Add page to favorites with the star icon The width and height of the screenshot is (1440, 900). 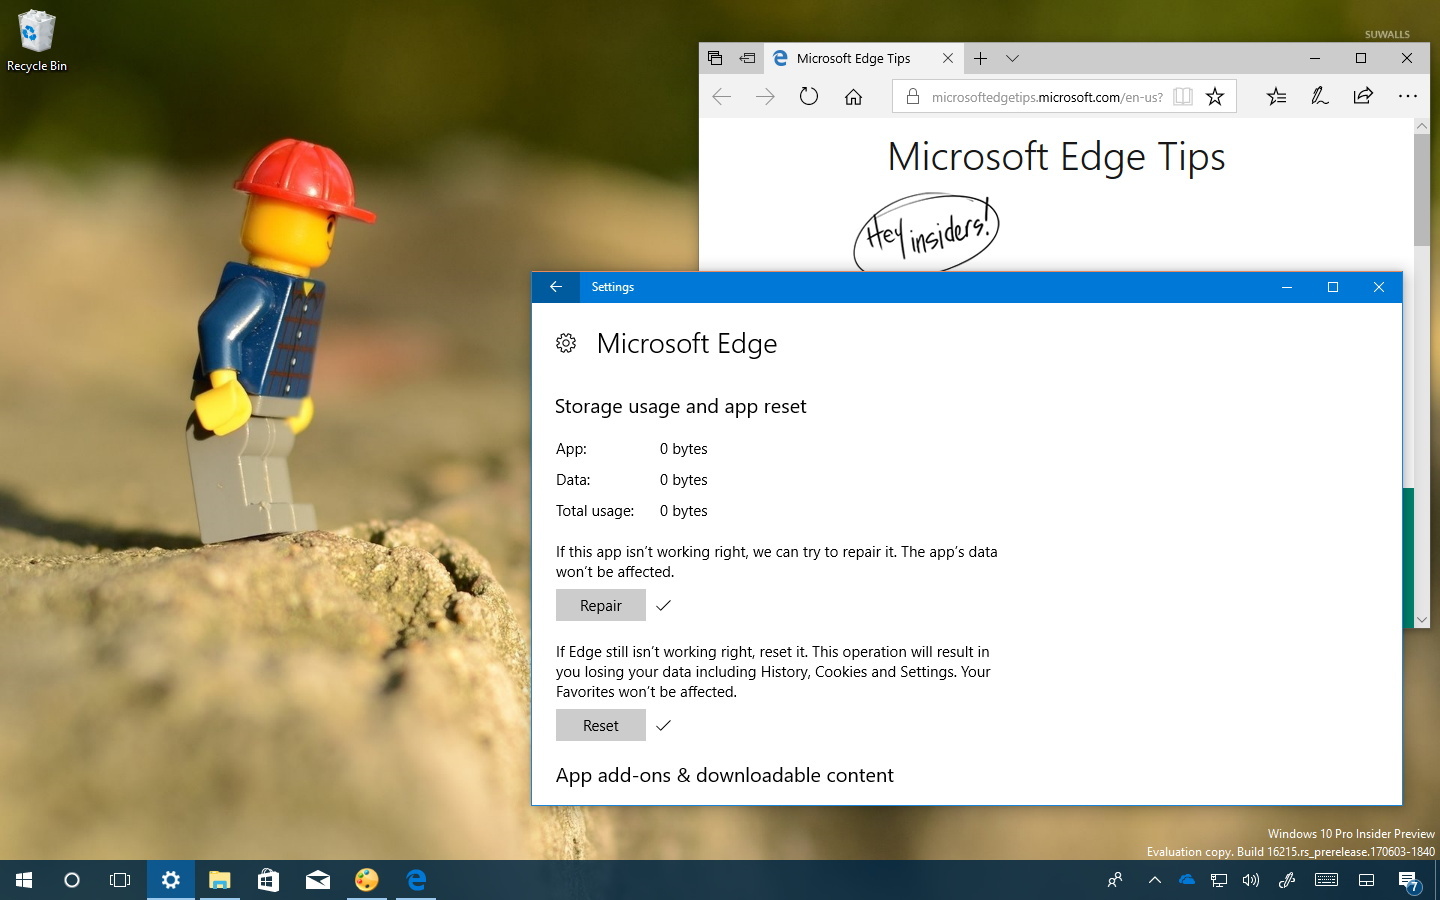(x=1215, y=96)
